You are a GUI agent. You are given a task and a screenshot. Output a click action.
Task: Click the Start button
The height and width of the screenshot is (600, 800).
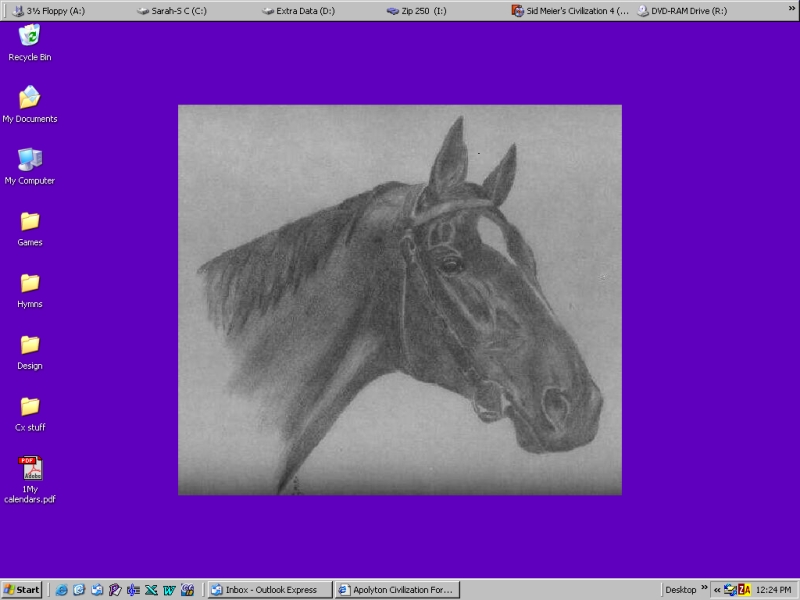click(x=22, y=590)
